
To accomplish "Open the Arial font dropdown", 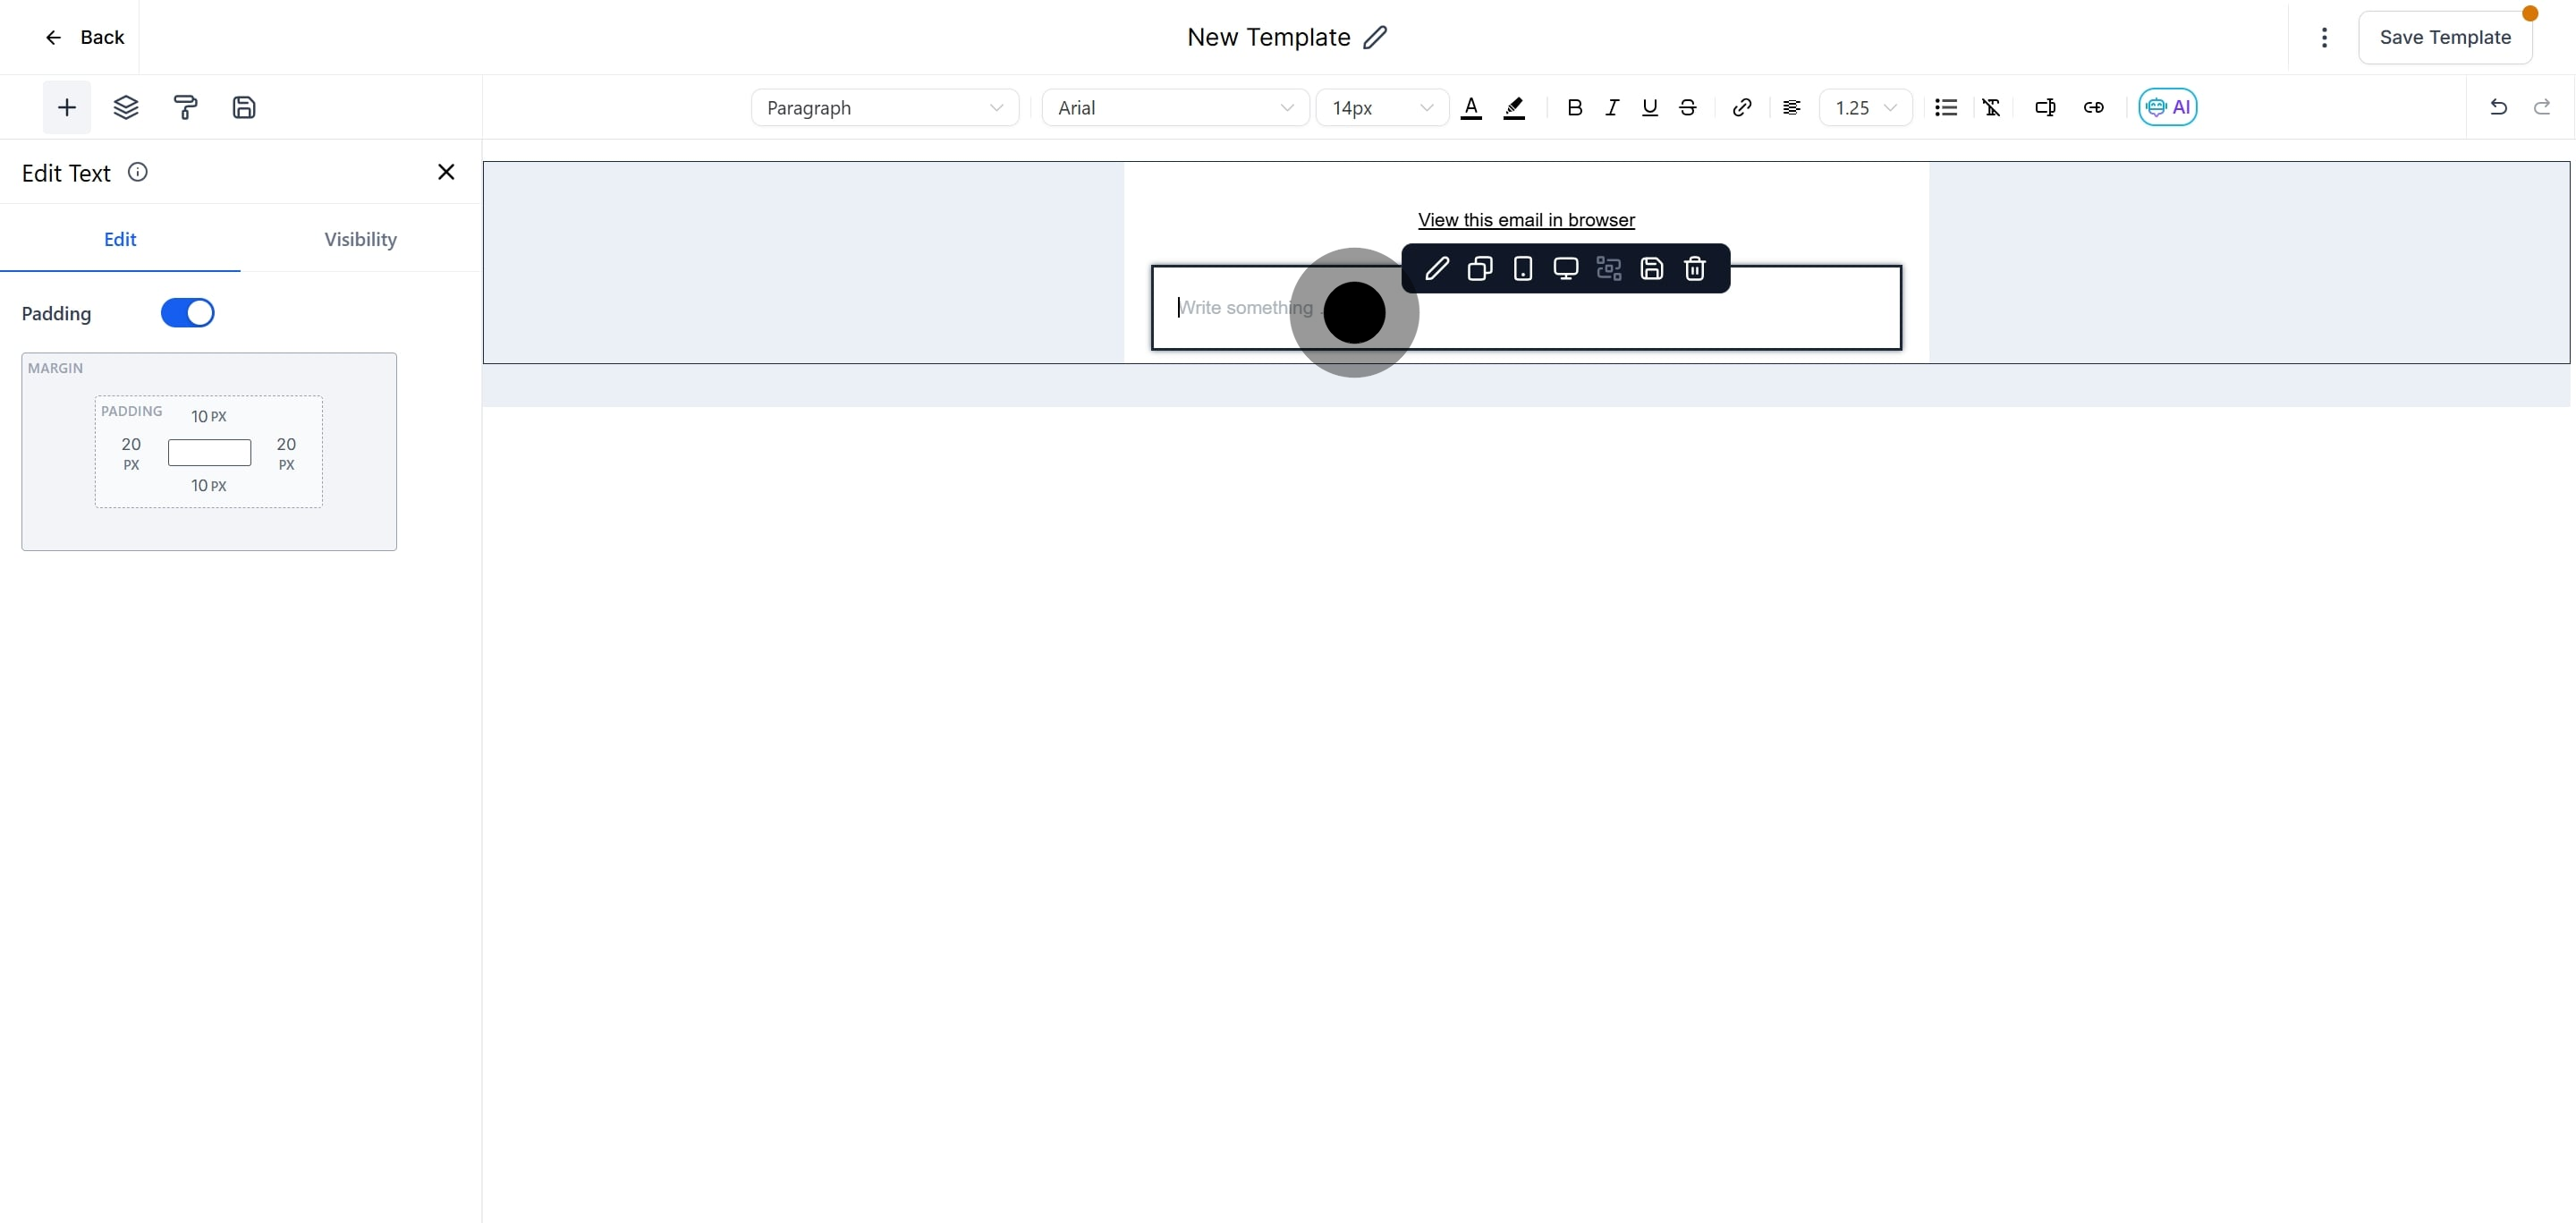I will click(1175, 107).
